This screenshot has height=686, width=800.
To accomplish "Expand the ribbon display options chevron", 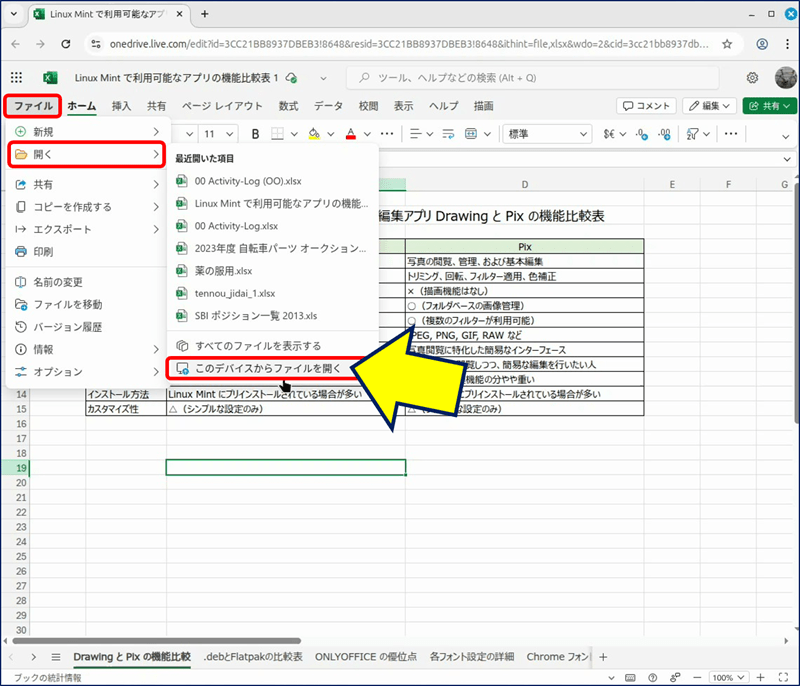I will coord(786,136).
